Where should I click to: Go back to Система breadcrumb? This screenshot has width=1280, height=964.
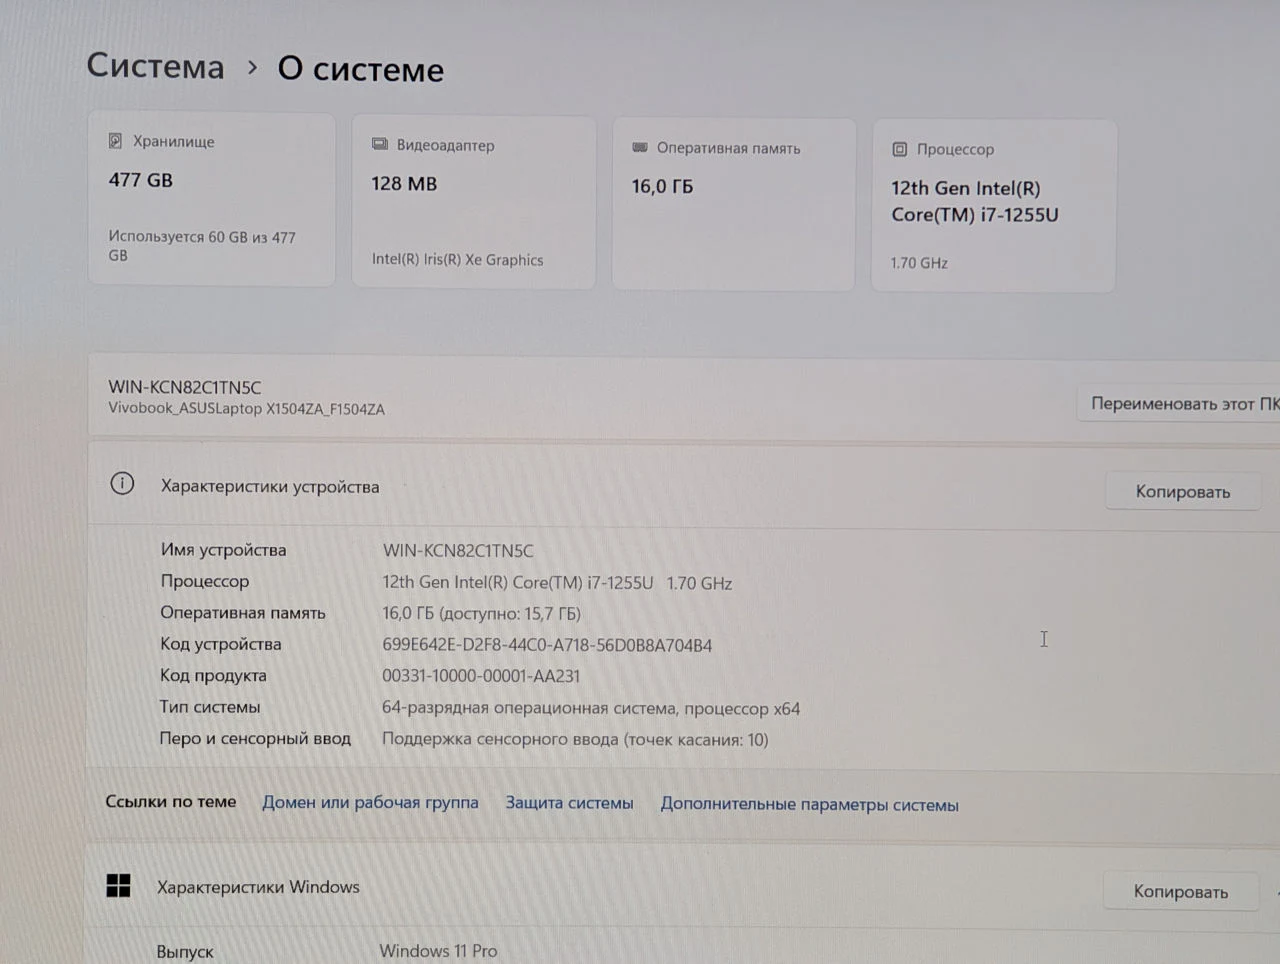[x=155, y=65]
